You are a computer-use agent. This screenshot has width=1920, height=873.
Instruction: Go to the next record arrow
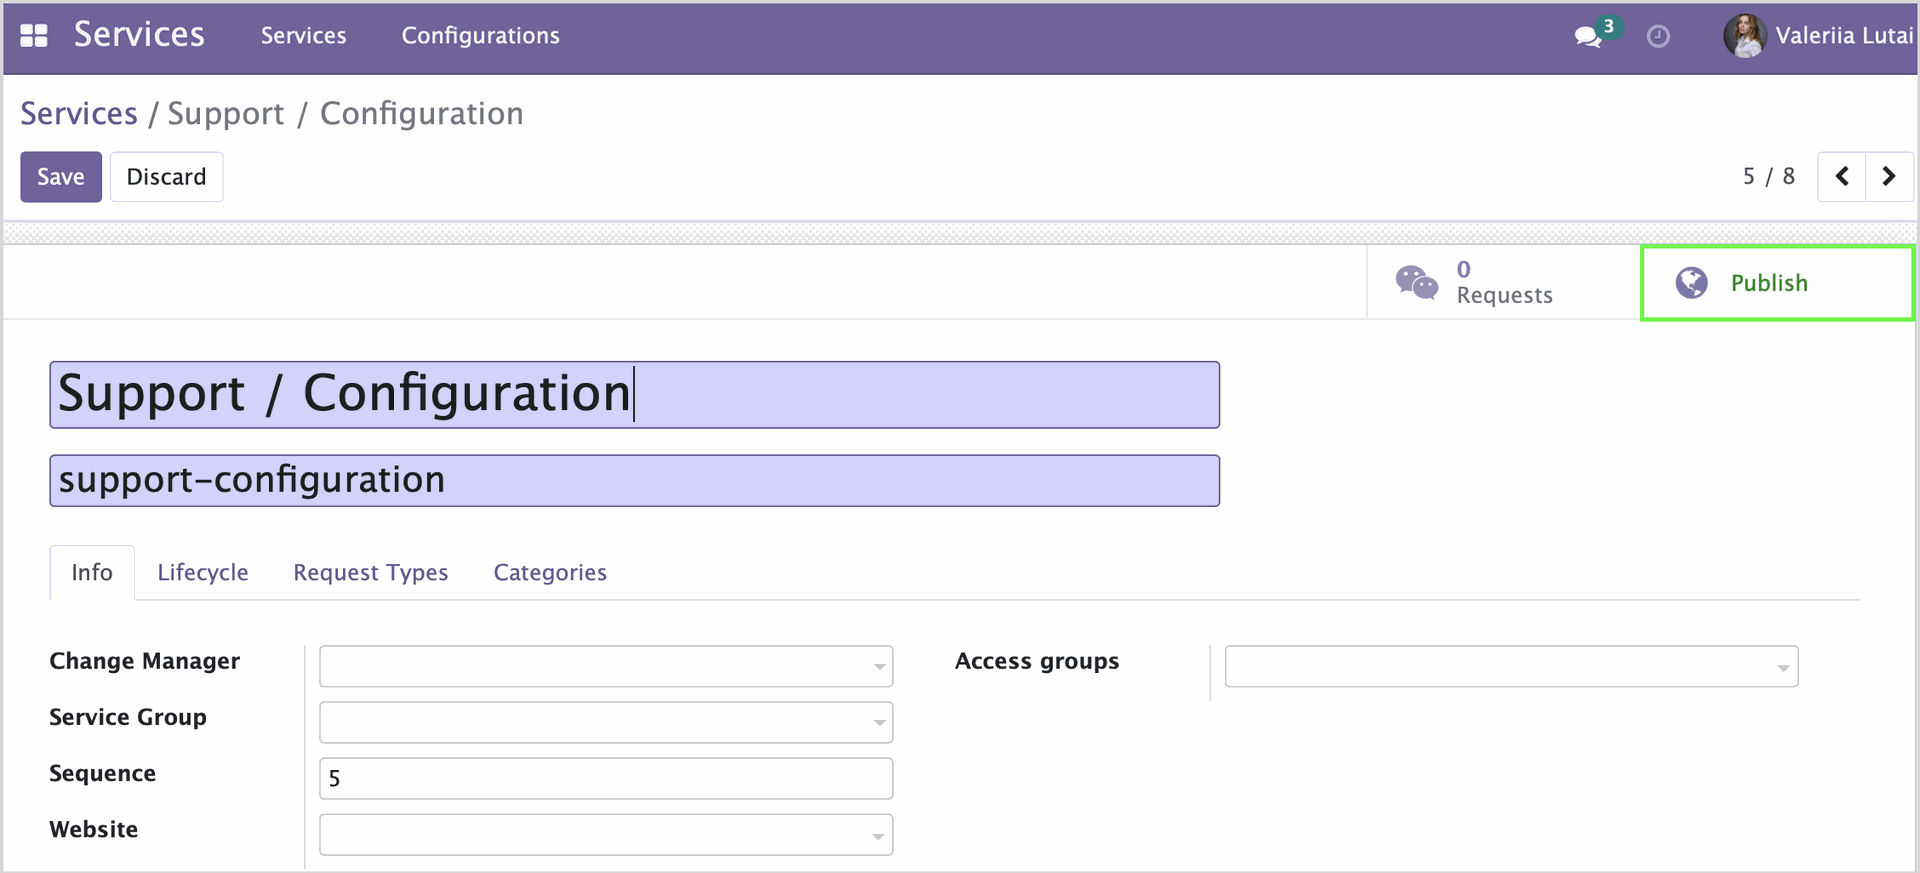tap(1889, 177)
